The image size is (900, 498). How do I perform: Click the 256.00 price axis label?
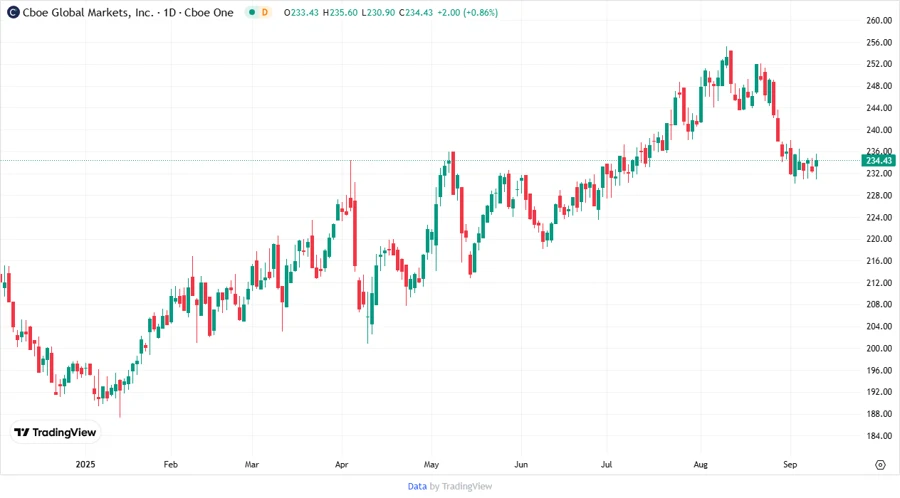pos(879,42)
